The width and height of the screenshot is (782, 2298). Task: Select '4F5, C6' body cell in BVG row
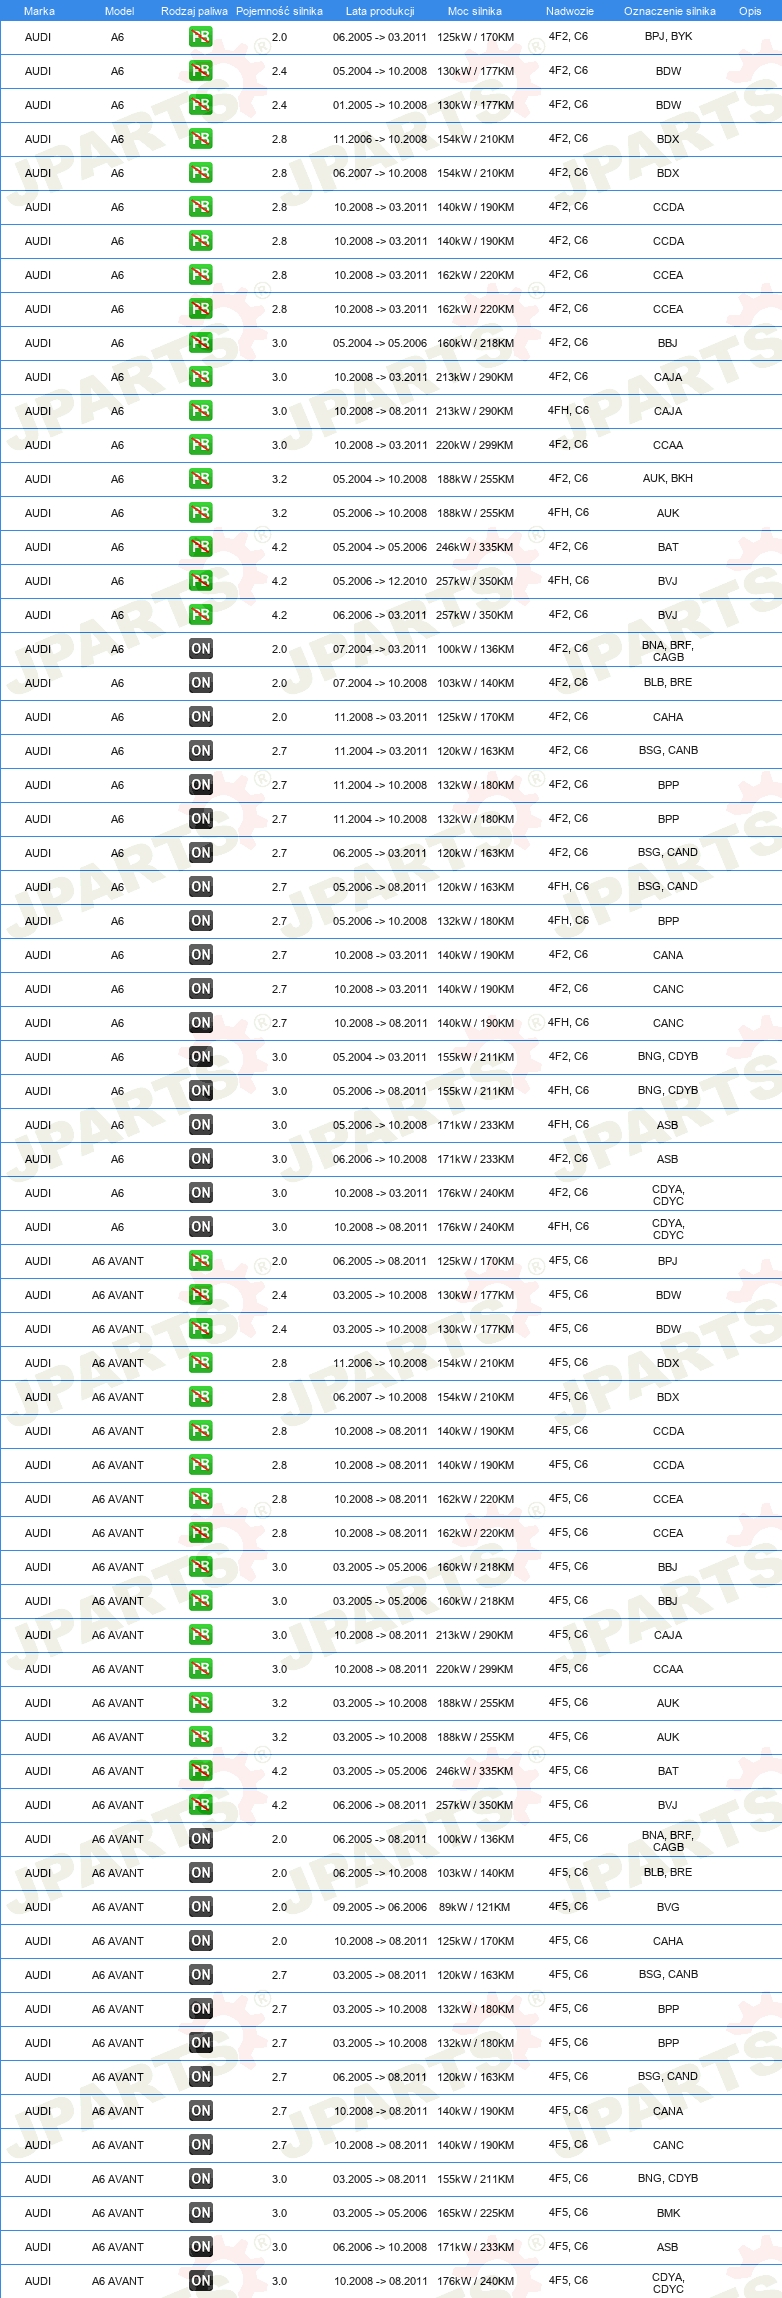pyautogui.click(x=568, y=1906)
